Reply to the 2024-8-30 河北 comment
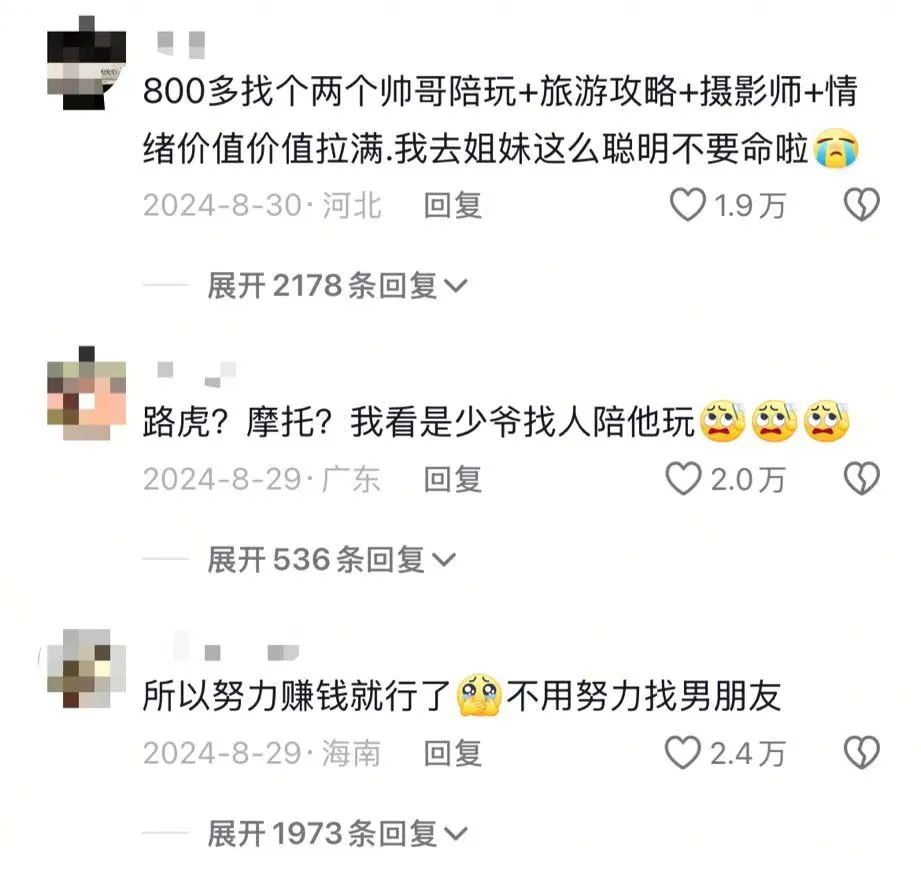 tap(453, 206)
